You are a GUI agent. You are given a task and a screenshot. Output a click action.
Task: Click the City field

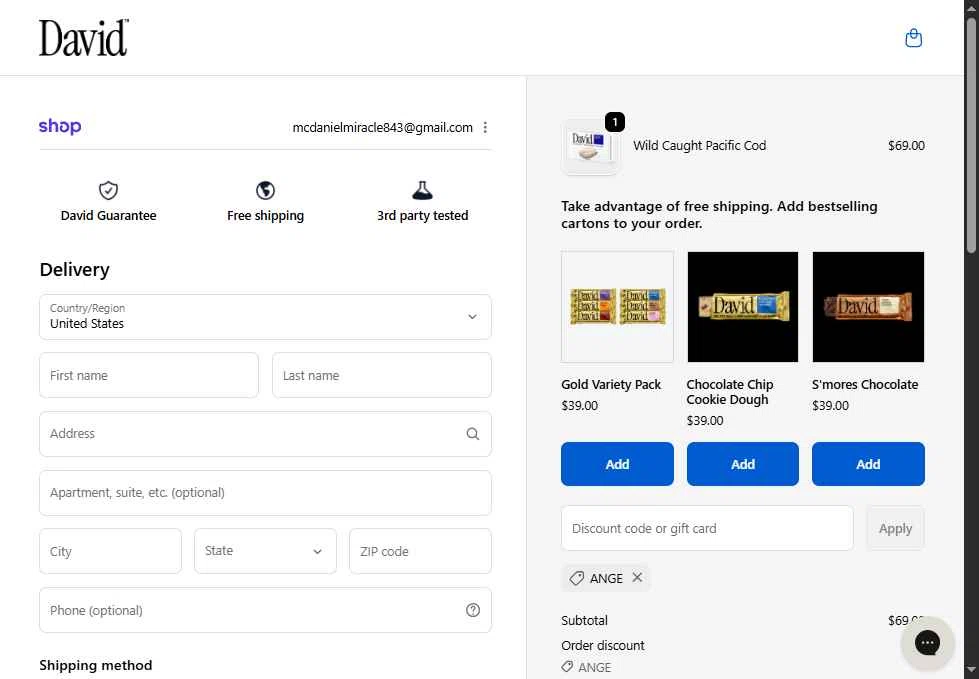pos(111,551)
